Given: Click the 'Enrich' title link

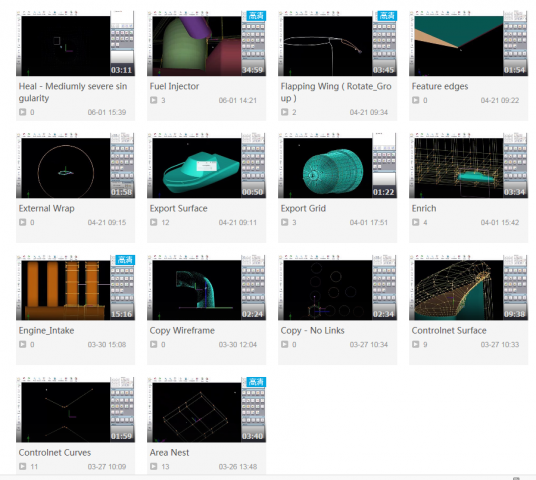Looking at the screenshot, I should click(x=424, y=208).
